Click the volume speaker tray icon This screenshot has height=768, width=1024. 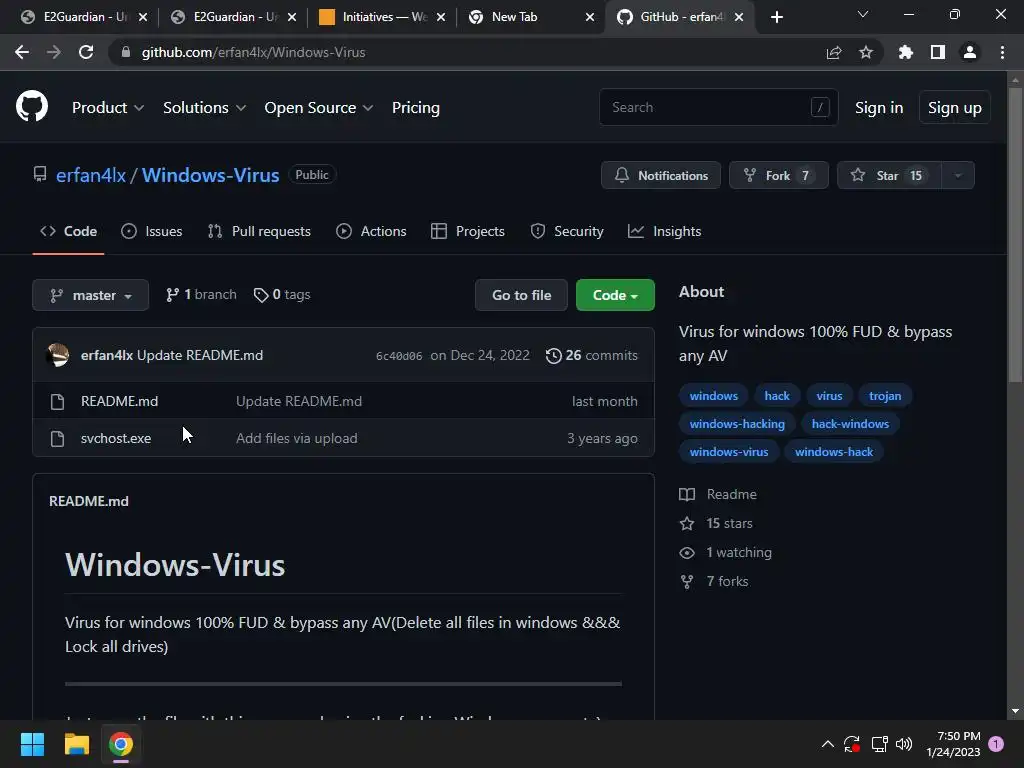pos(904,744)
